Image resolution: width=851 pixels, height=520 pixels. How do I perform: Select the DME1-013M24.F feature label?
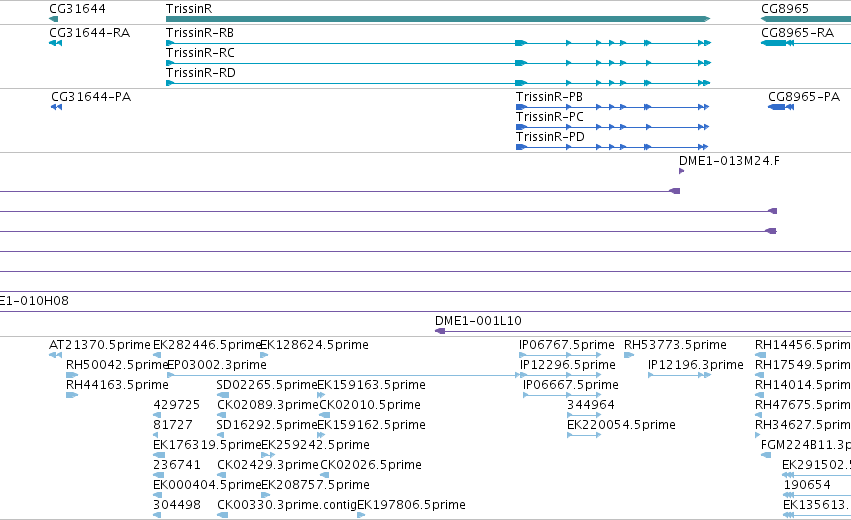click(x=729, y=161)
